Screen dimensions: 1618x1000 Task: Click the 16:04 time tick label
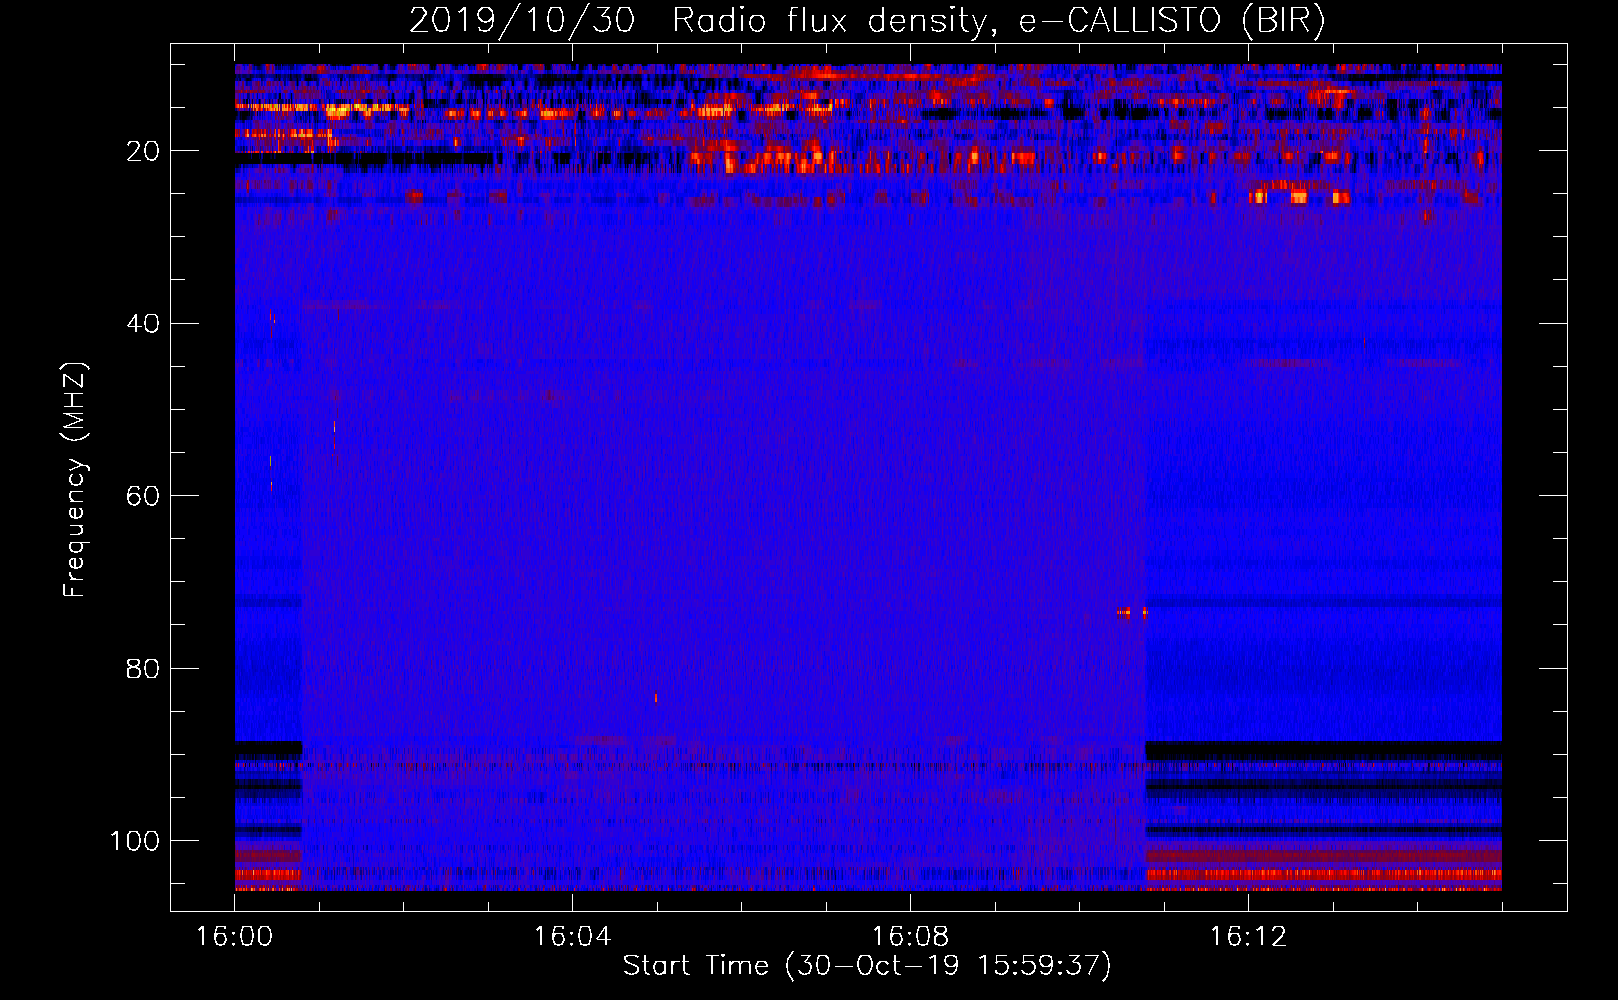pos(572,937)
